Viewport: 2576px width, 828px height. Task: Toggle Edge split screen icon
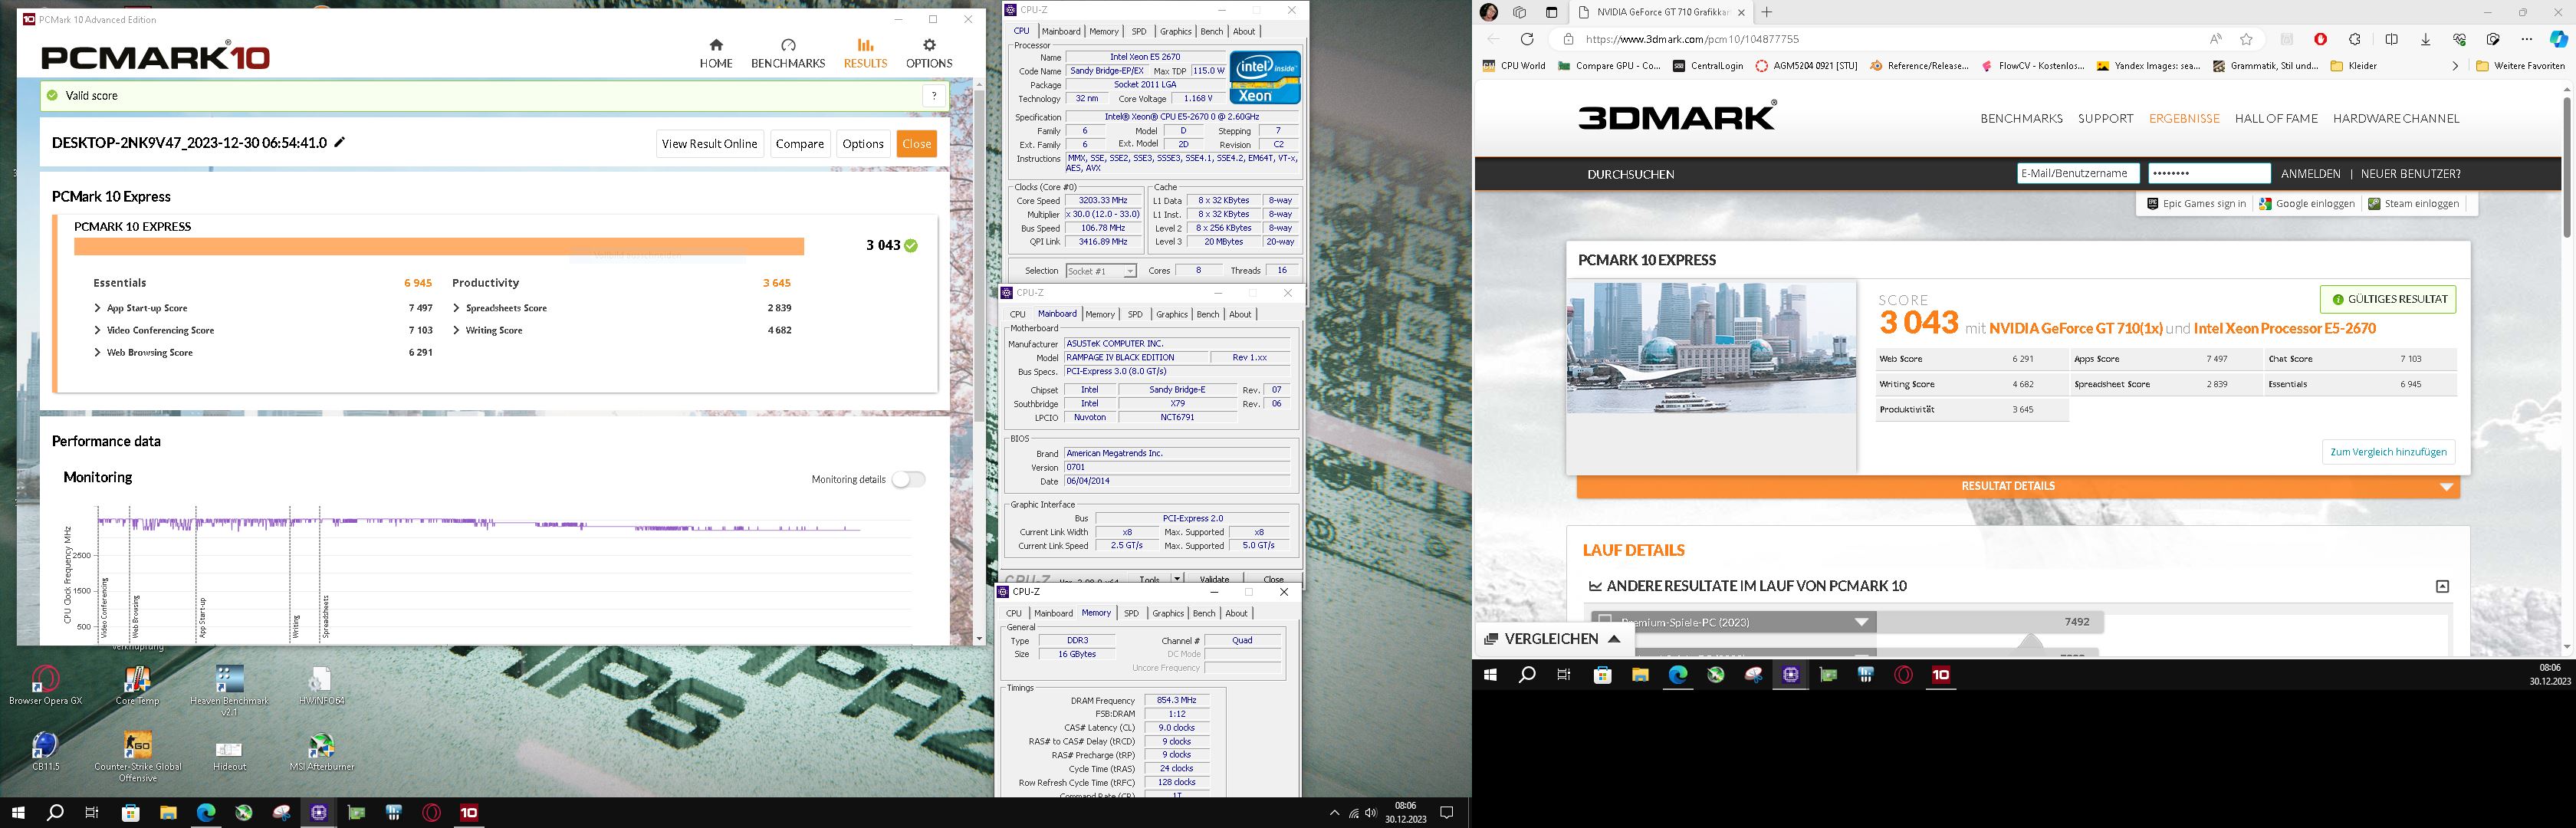tap(2392, 39)
